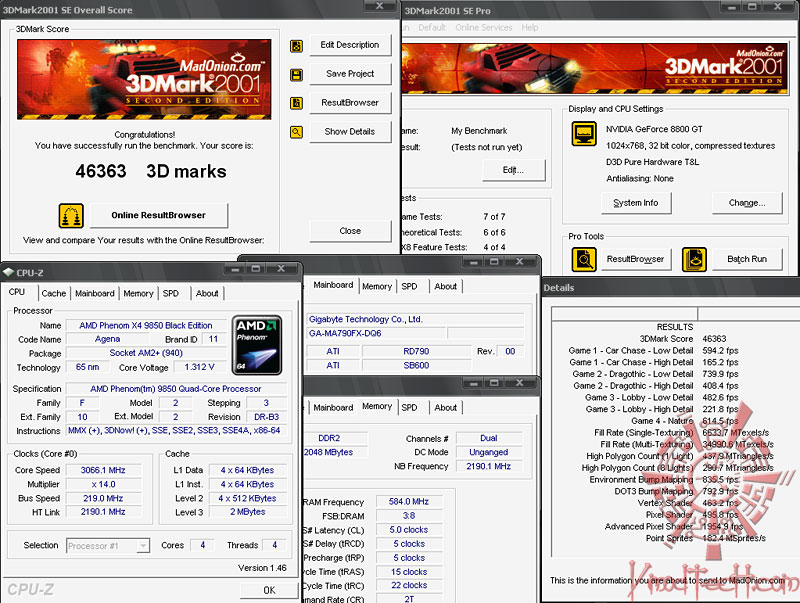Click Mainboard tab in Memory CPU-Z window
This screenshot has width=800, height=603.
pyautogui.click(x=333, y=408)
